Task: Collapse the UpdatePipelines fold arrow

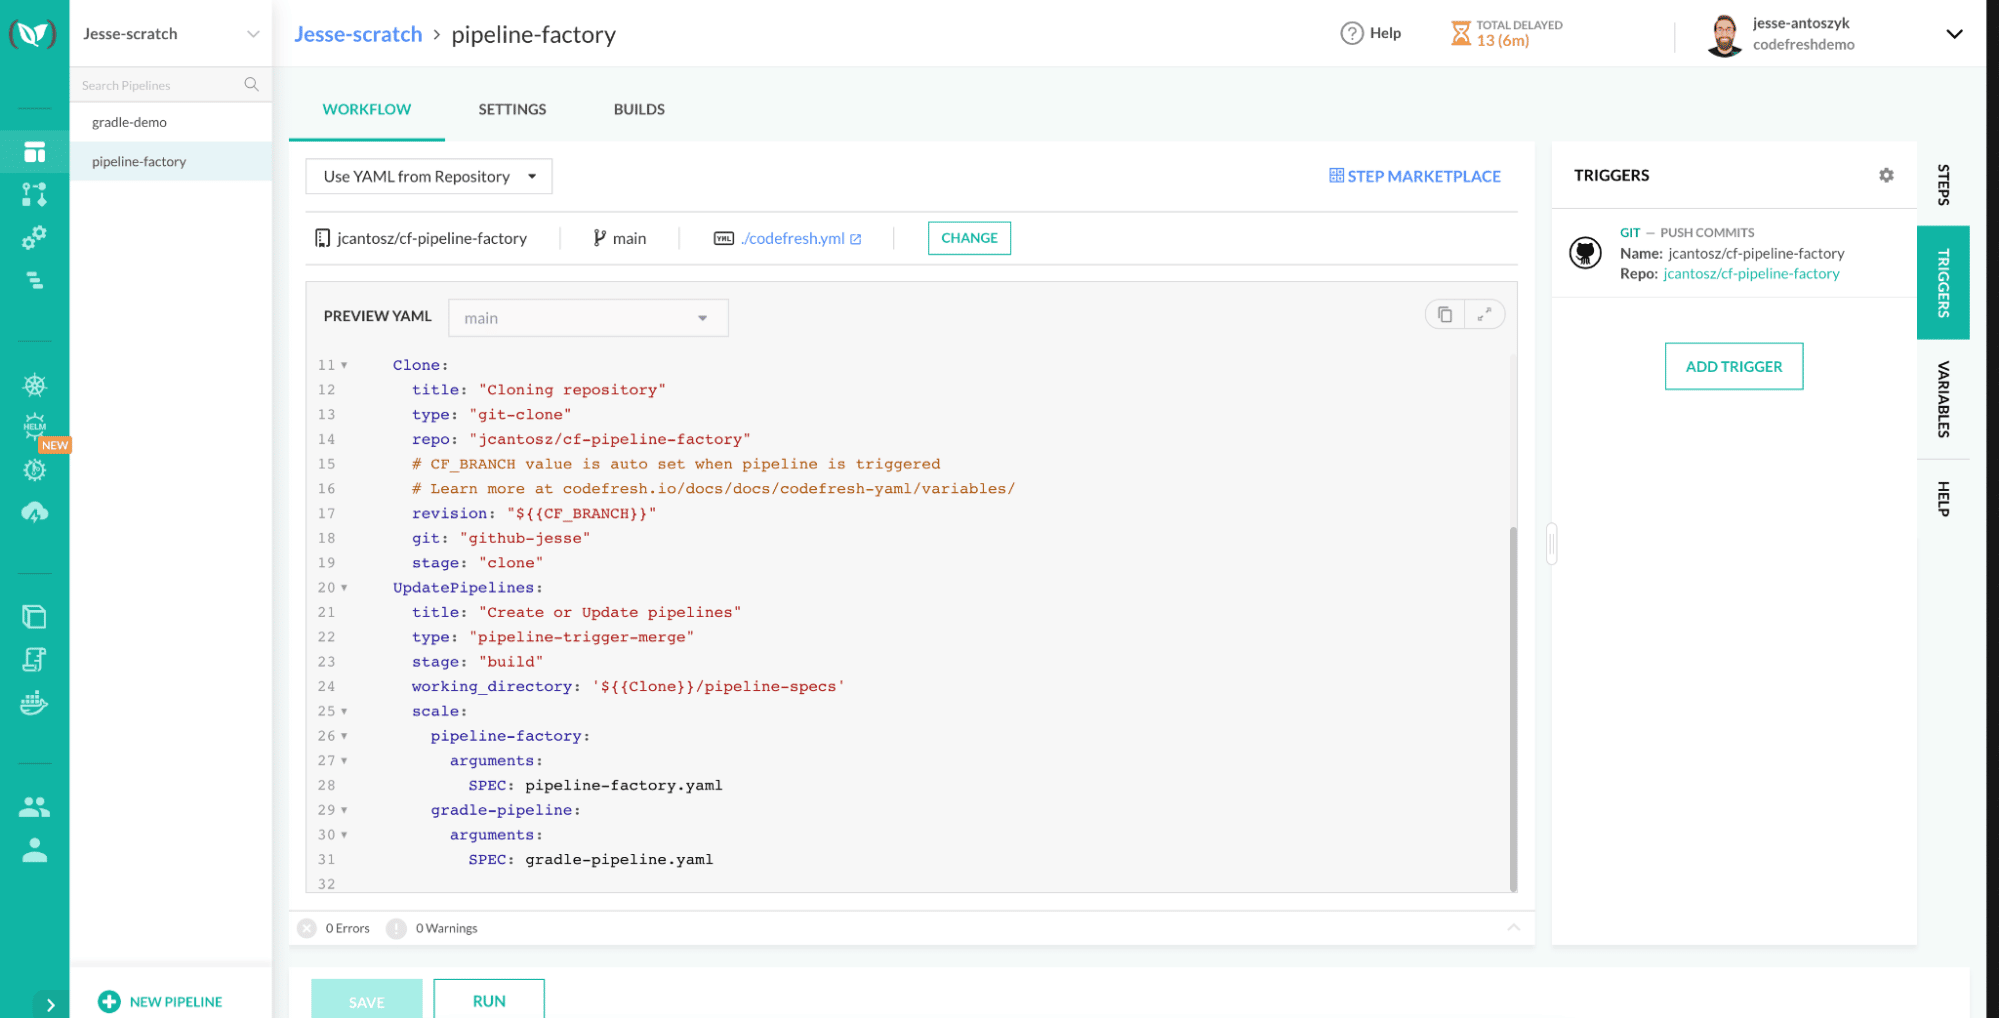Action: (x=344, y=588)
